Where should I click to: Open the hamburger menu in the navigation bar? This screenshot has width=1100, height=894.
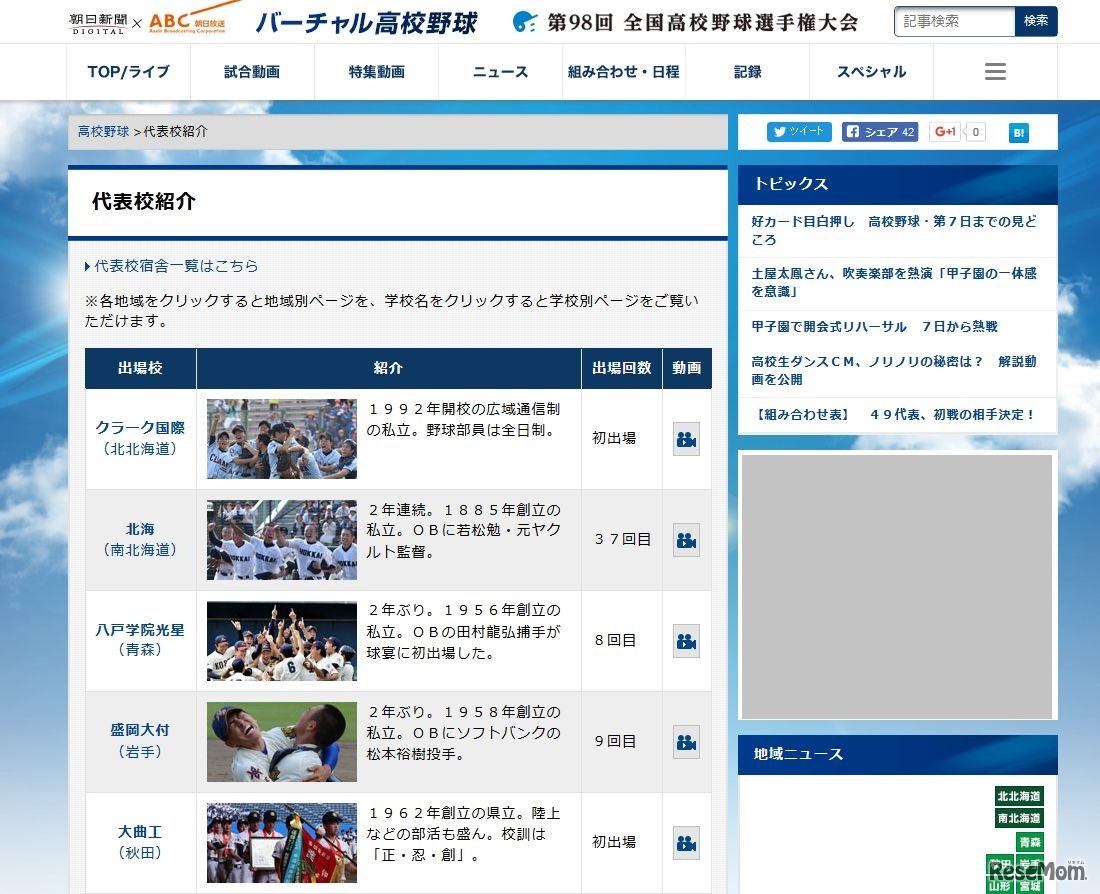click(x=993, y=71)
